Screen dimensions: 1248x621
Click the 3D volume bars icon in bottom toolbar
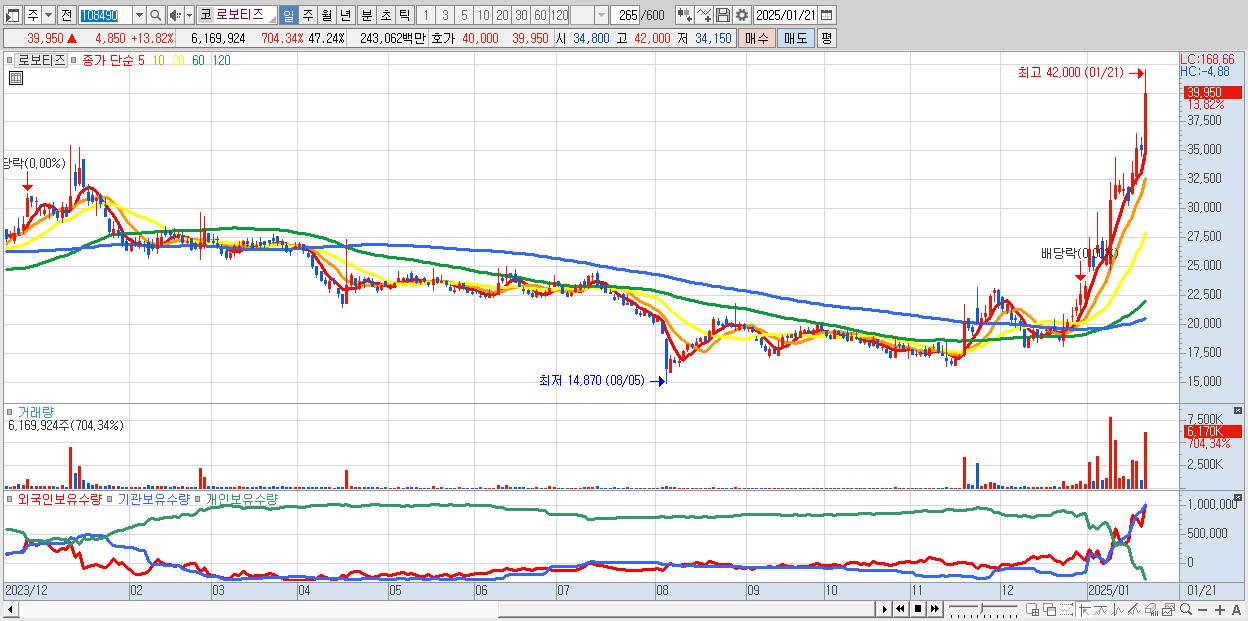[1151, 610]
